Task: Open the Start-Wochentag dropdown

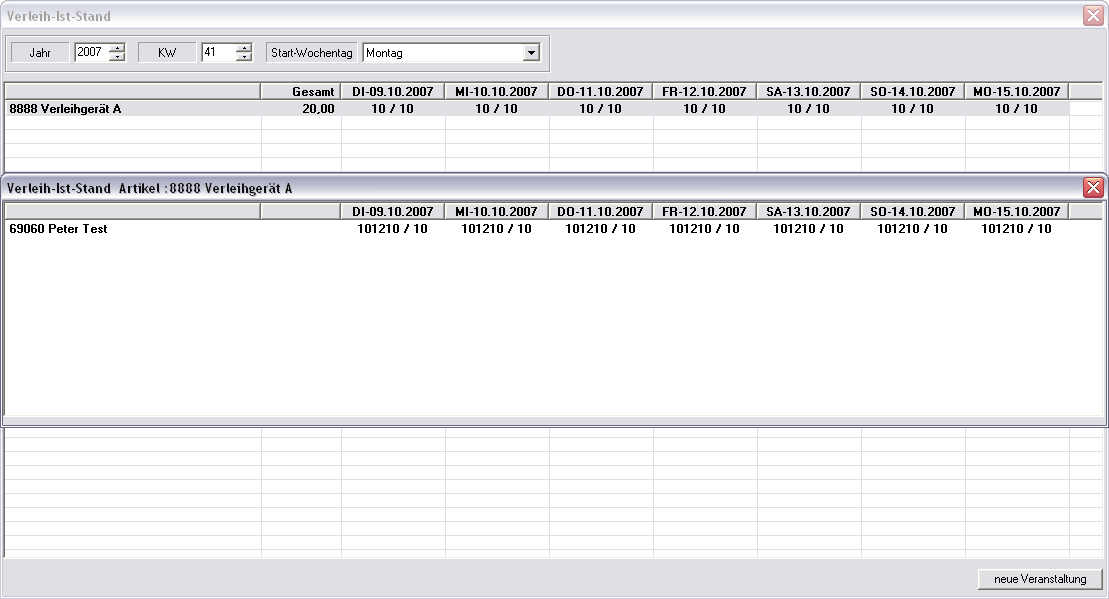Action: click(531, 53)
